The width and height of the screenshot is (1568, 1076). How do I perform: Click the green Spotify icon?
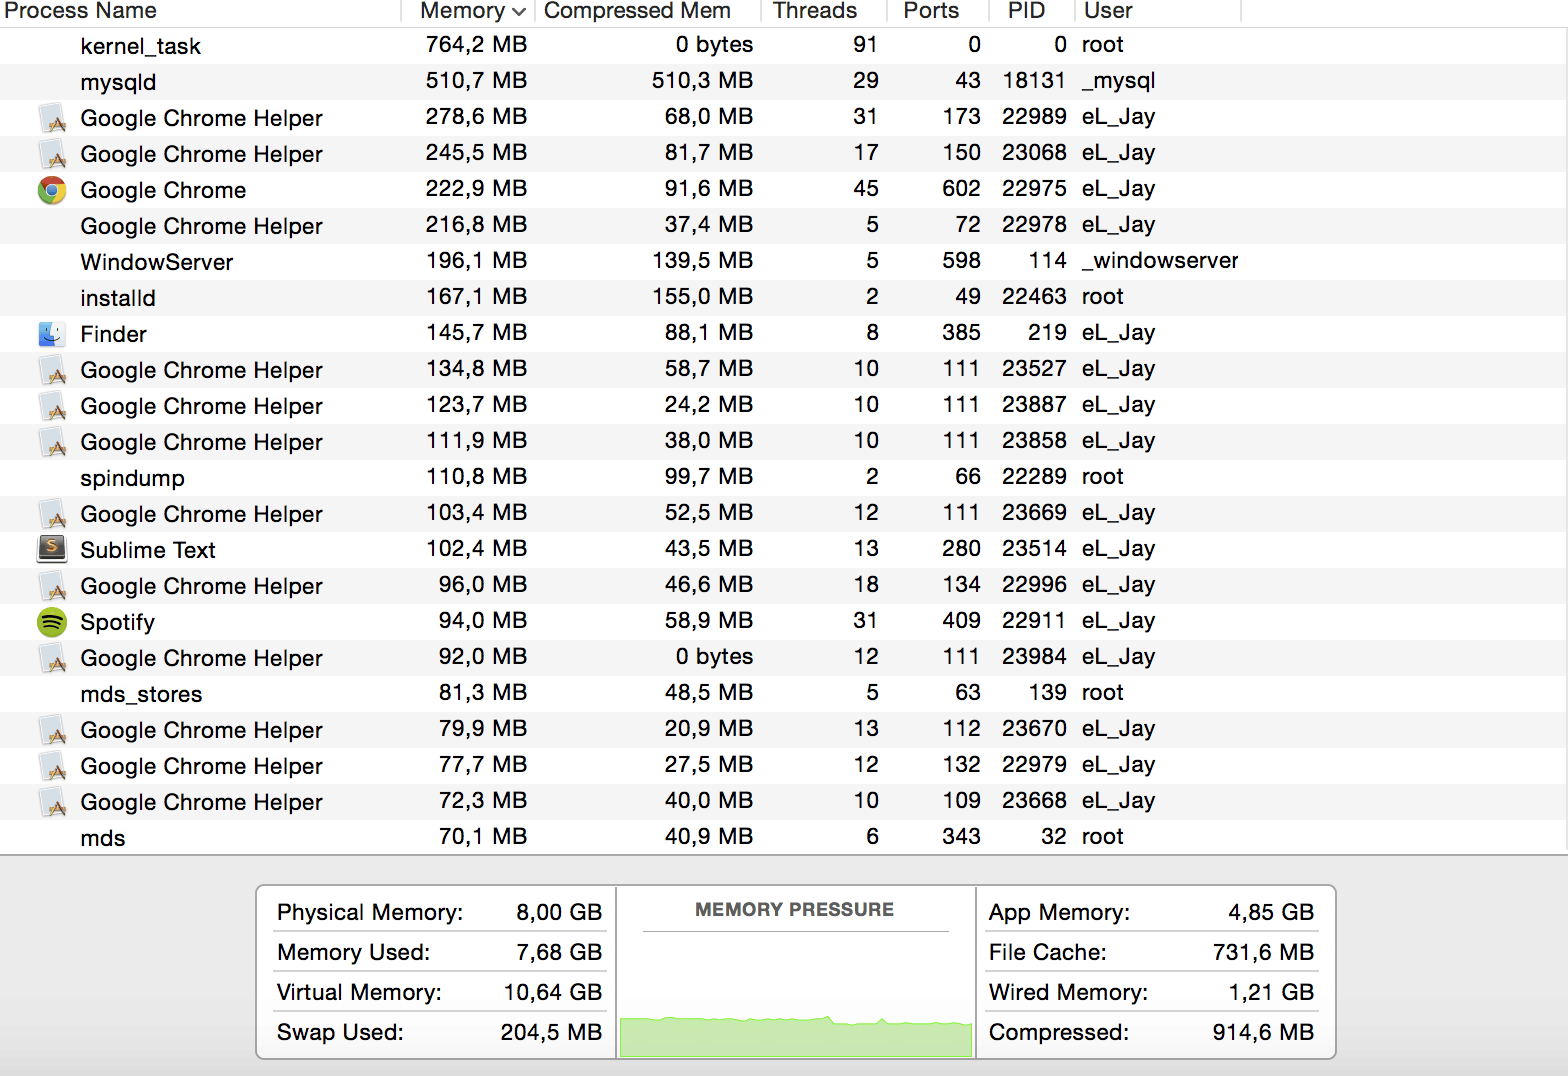tap(52, 622)
